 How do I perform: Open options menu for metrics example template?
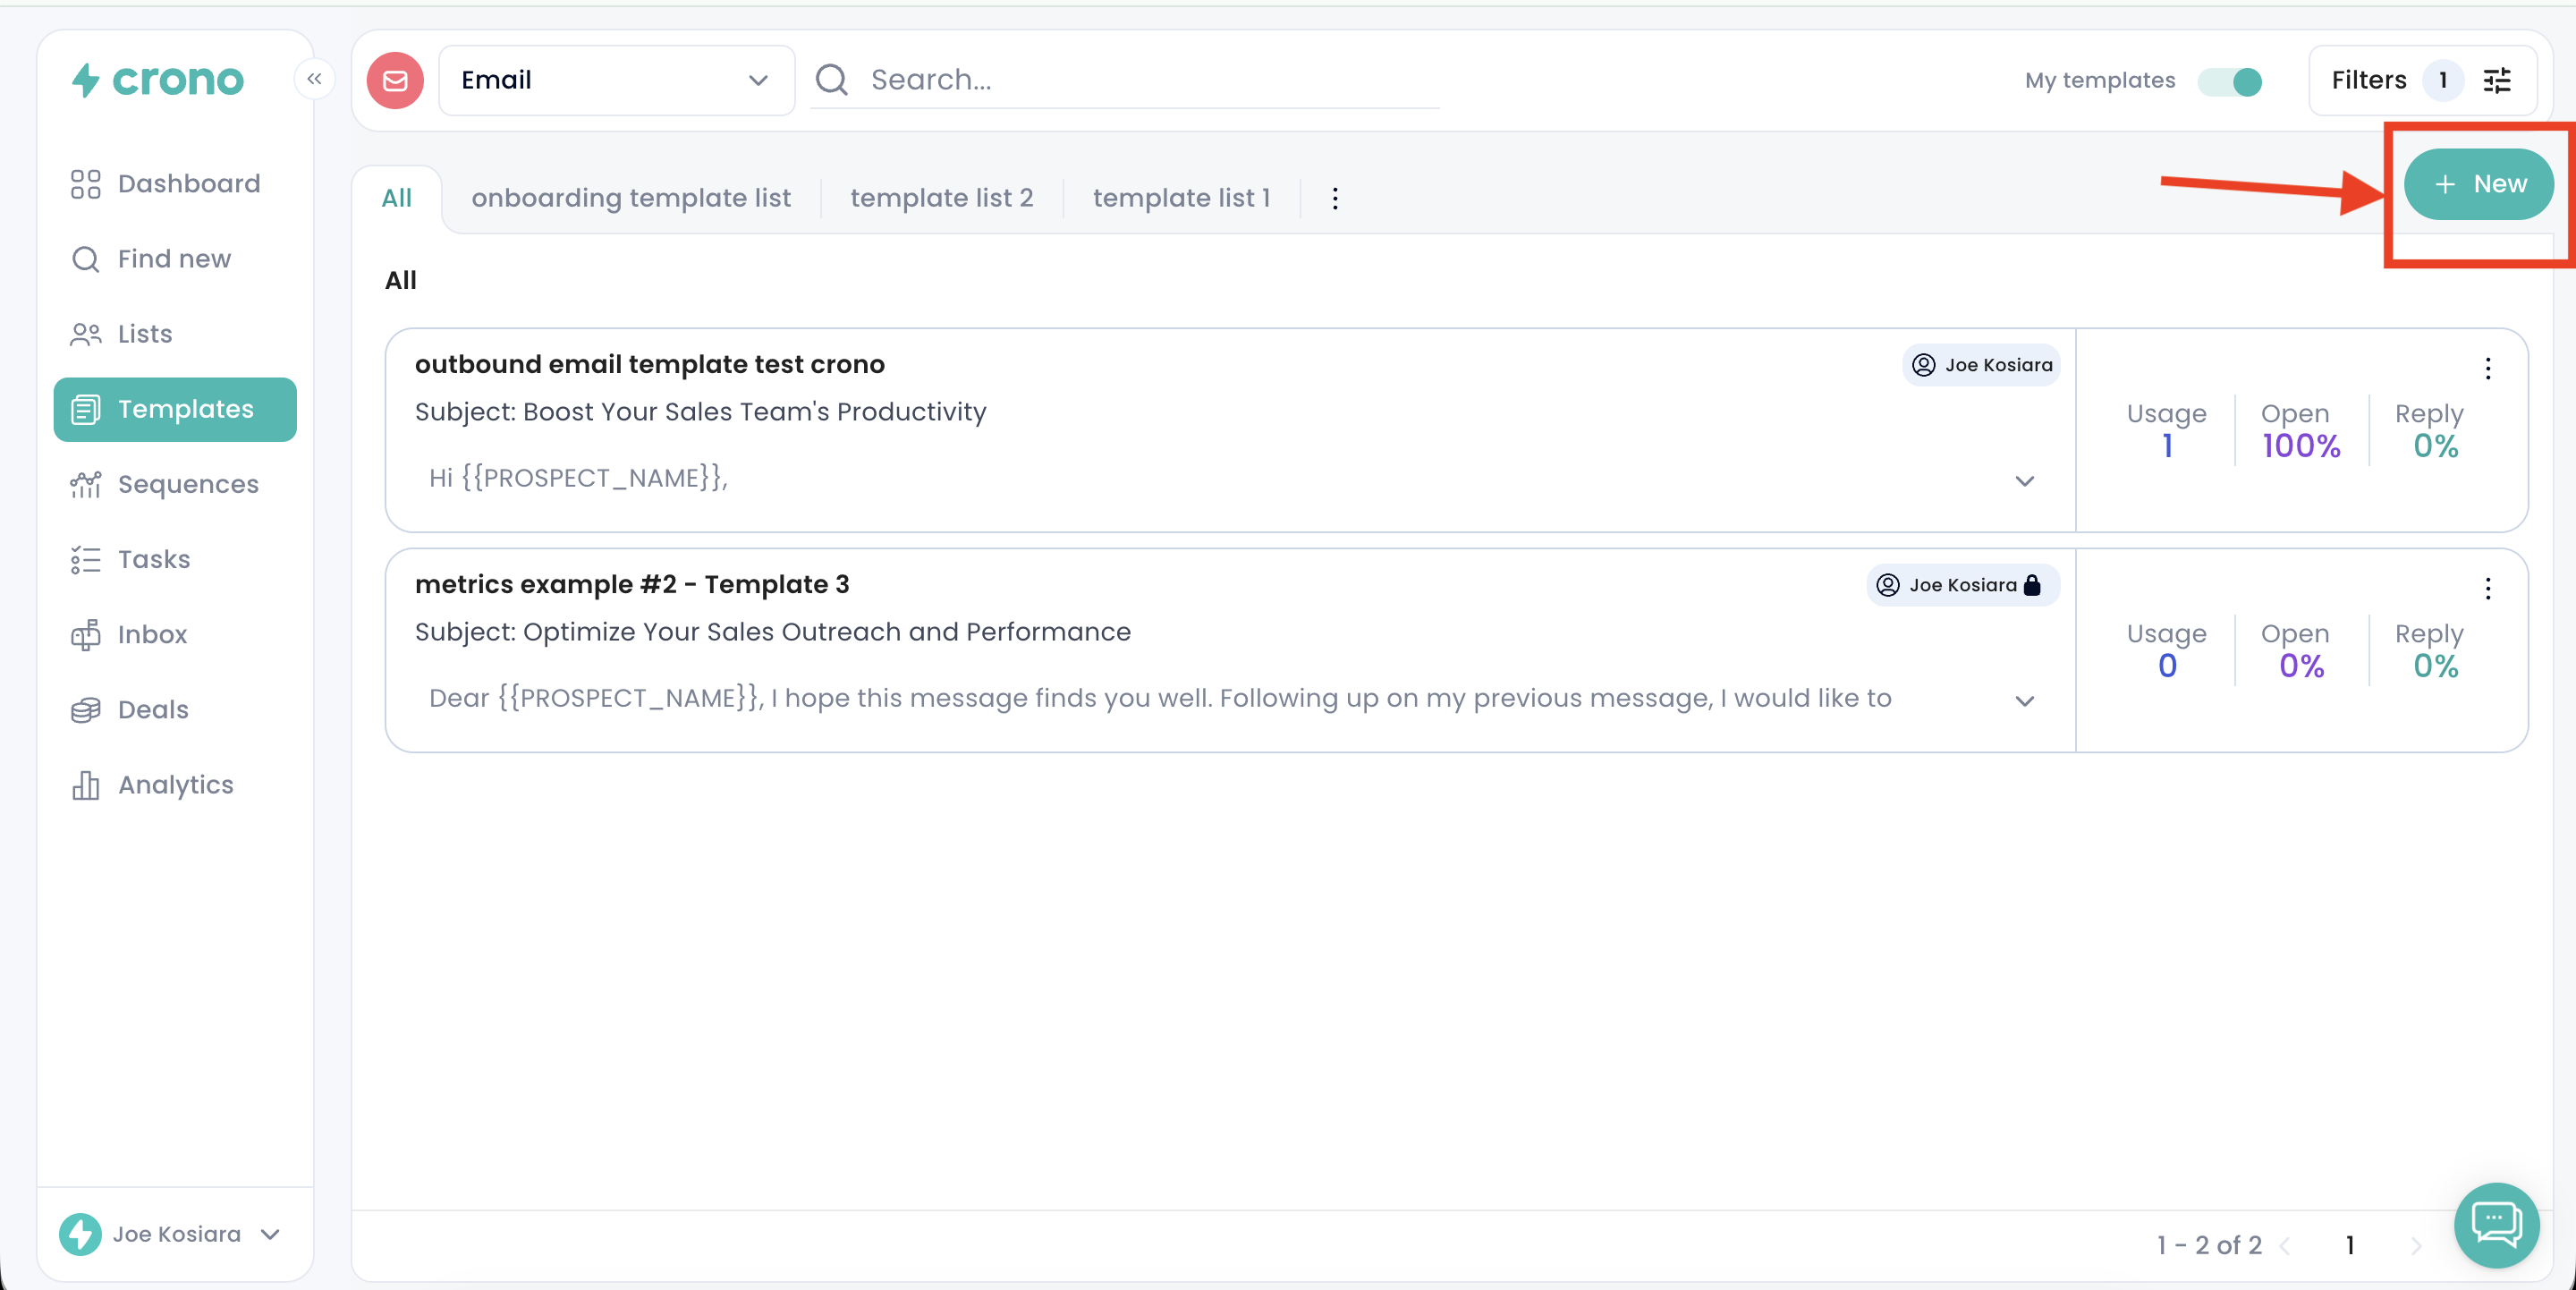click(x=2488, y=588)
